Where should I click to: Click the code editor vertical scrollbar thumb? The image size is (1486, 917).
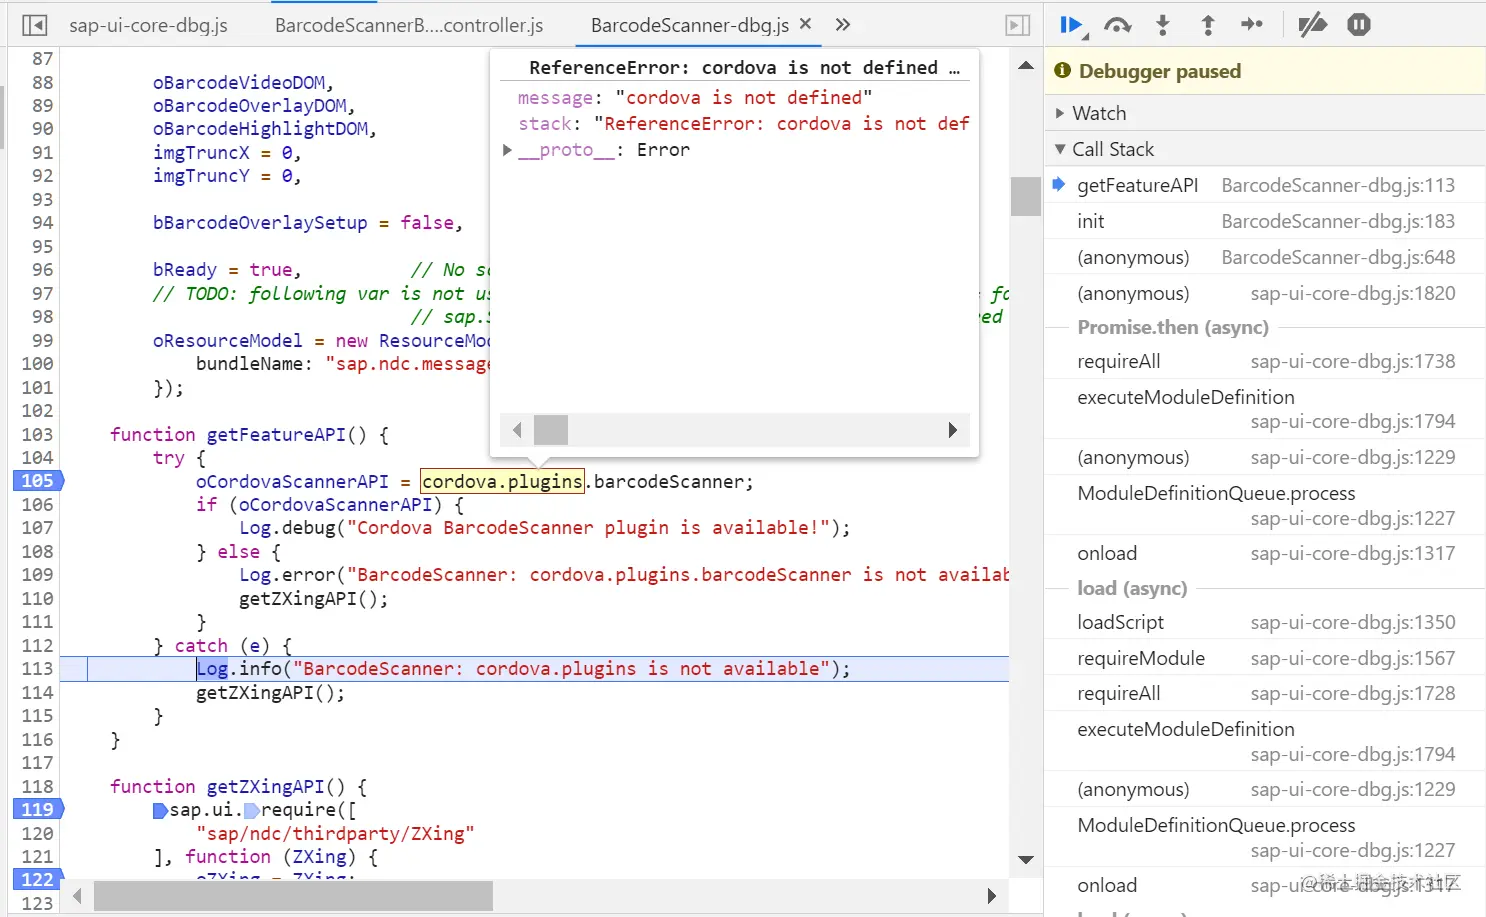point(1026,196)
